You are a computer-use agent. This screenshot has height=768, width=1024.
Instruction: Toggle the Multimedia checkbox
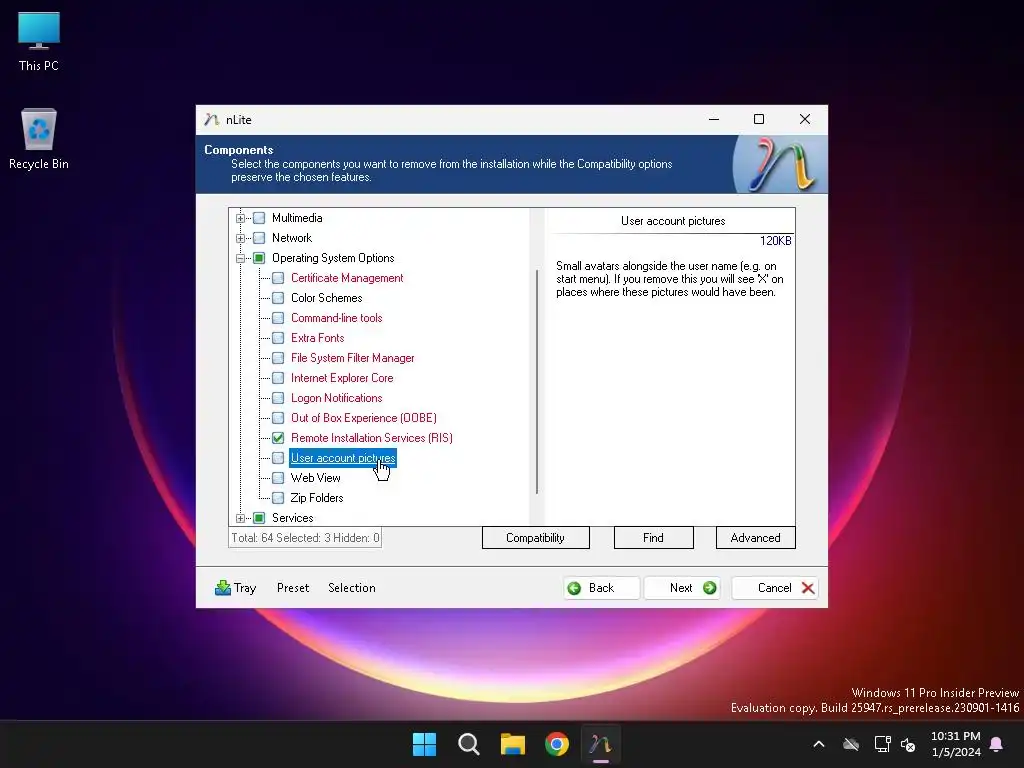(x=259, y=218)
